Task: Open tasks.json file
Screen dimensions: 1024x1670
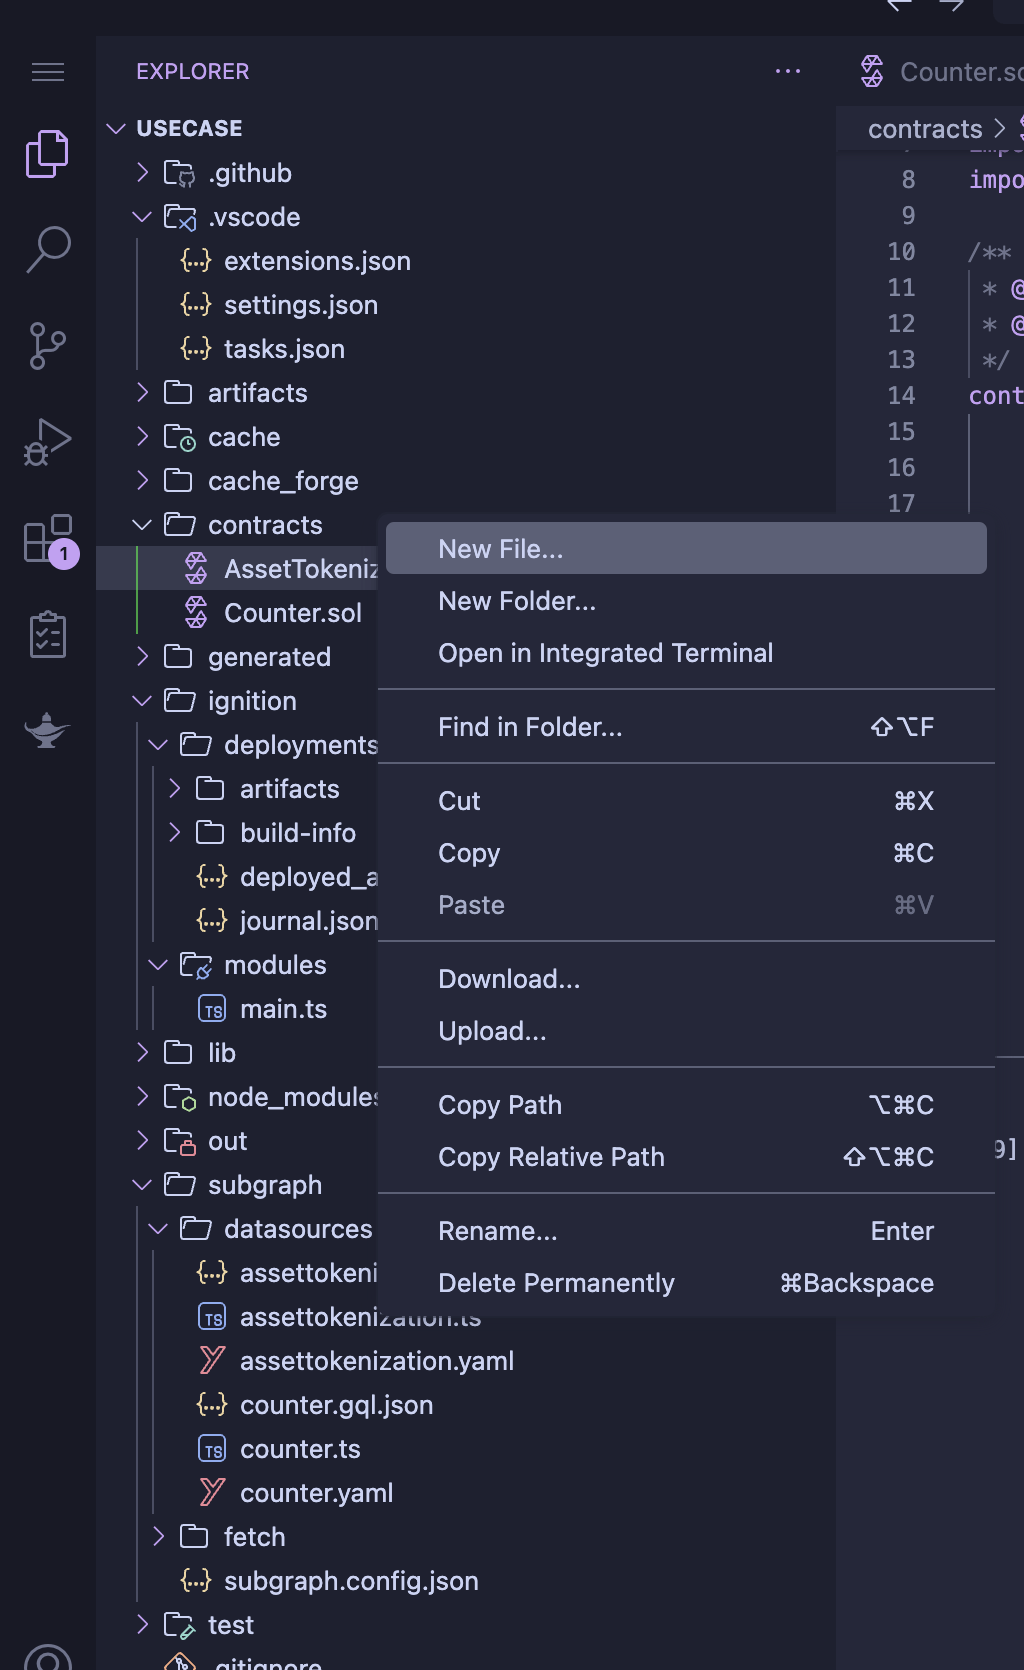Action: 284,349
